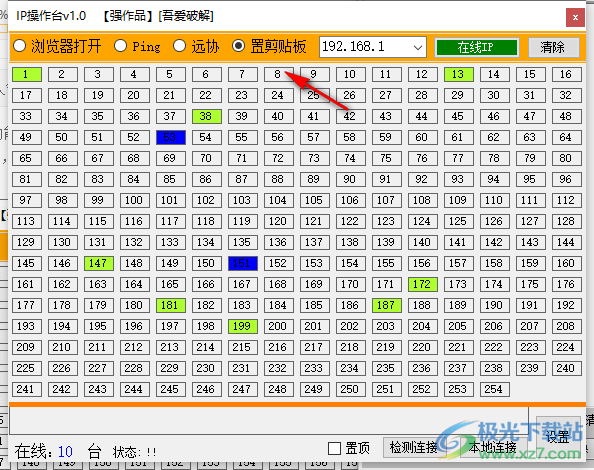Image resolution: width=594 pixels, height=470 pixels.
Task: Click the IP cell 25
Action: [x=314, y=95]
